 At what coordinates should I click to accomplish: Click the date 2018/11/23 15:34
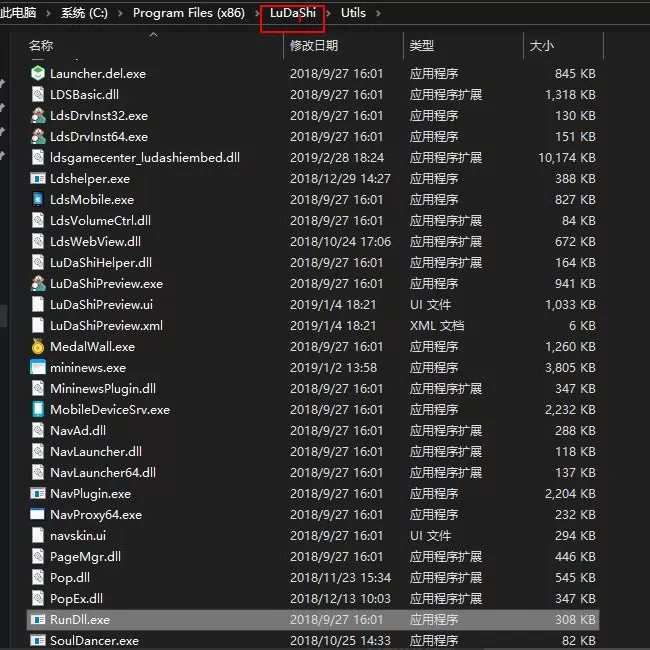(340, 577)
